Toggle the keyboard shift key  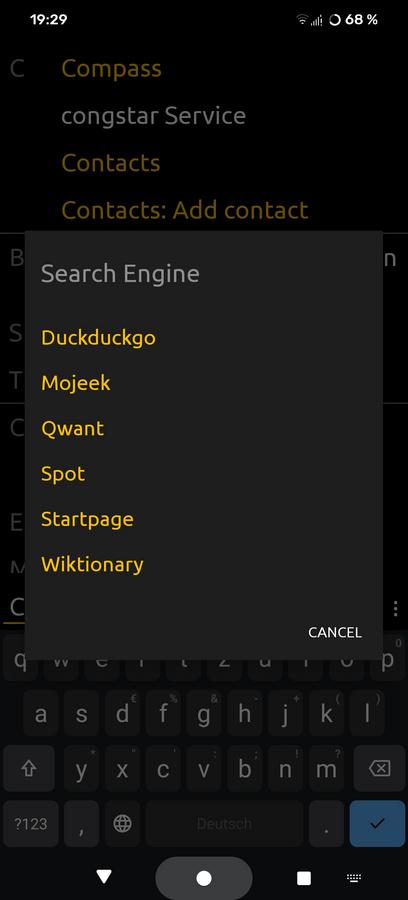tap(29, 769)
